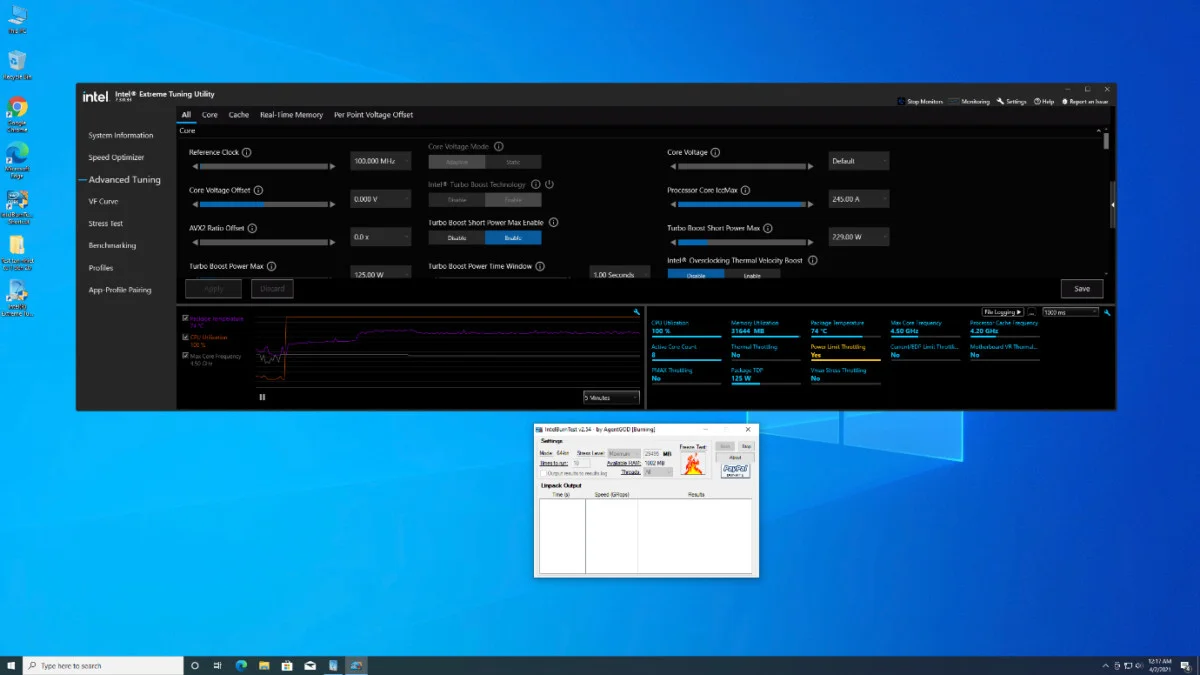The image size is (1200, 675).
Task: Open Per Point Voltage Offset tab
Action: coord(374,115)
